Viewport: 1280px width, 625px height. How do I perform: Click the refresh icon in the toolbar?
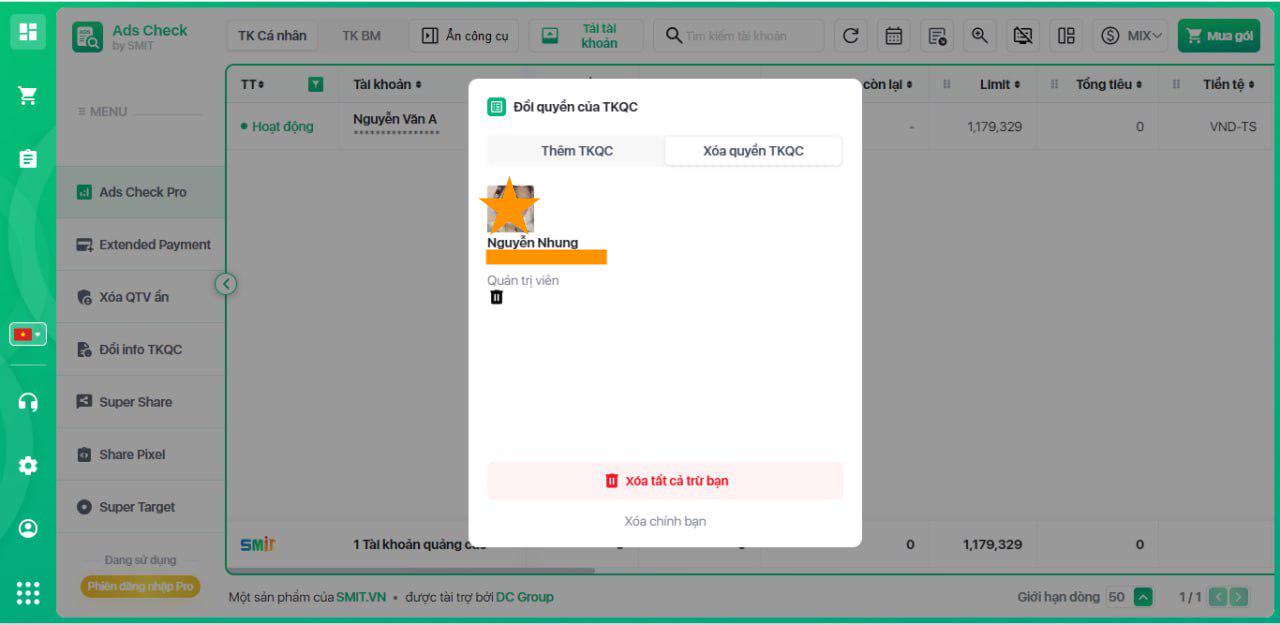click(850, 36)
